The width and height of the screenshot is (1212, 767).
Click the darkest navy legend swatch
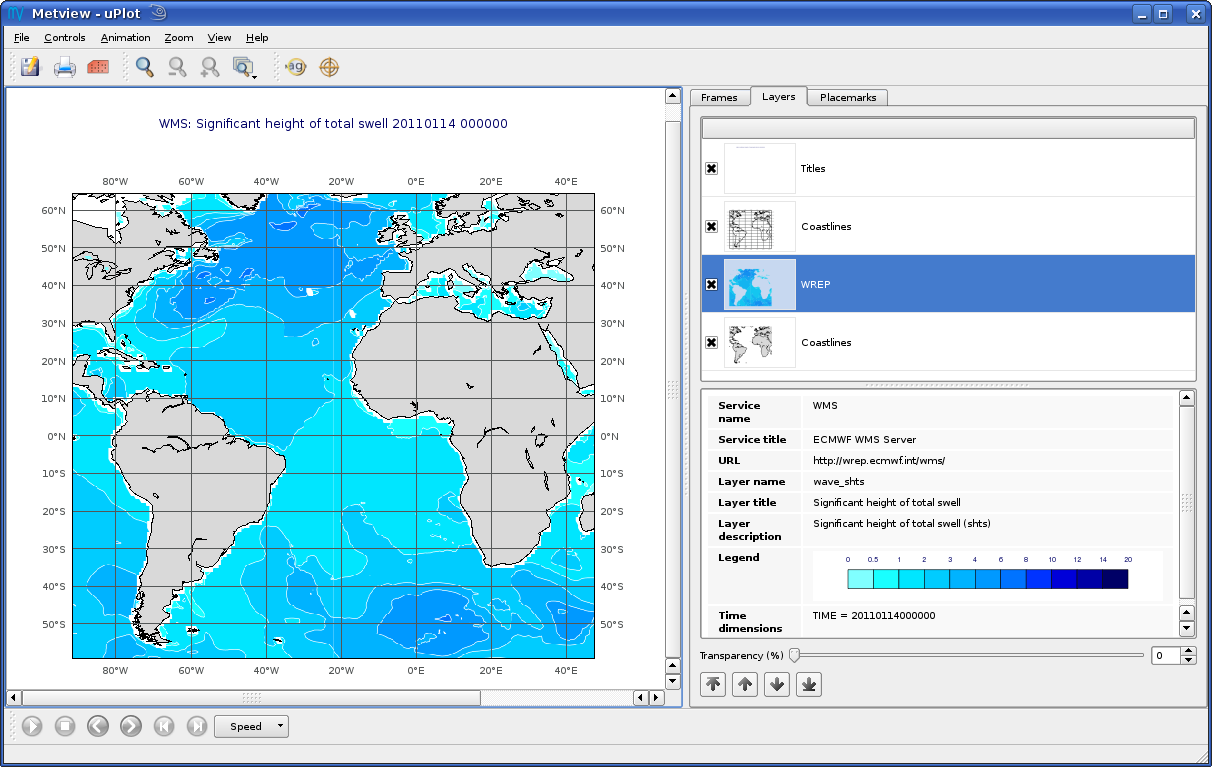click(x=1115, y=579)
